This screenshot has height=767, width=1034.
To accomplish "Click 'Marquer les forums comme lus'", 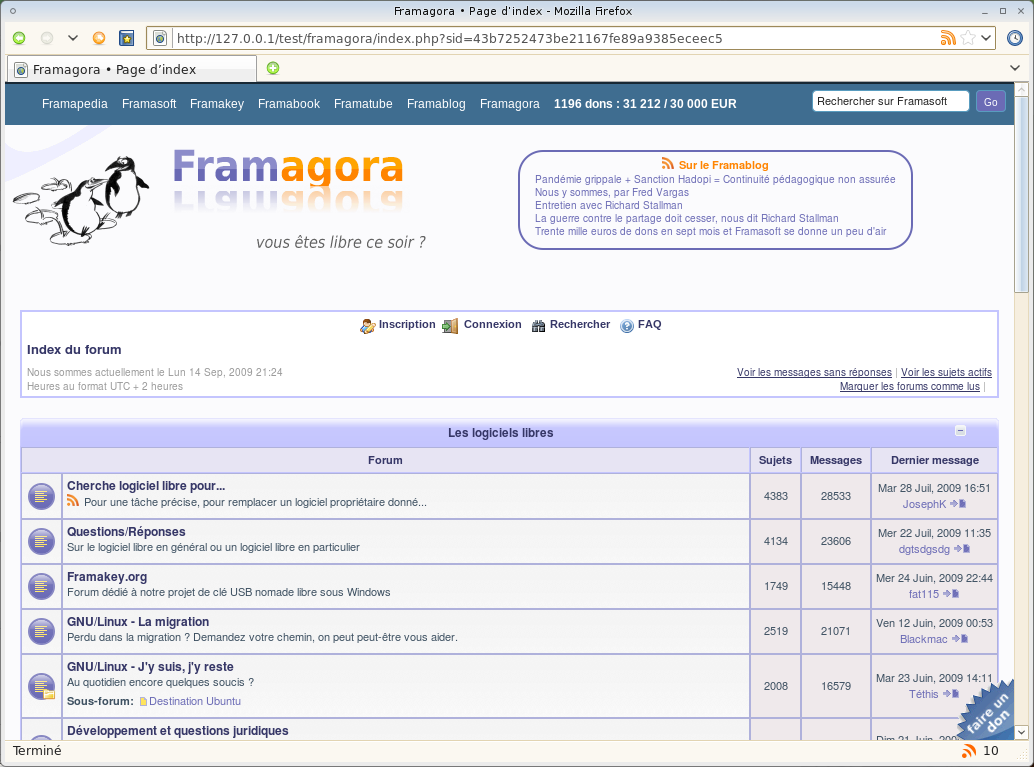I will pyautogui.click(x=909, y=386).
